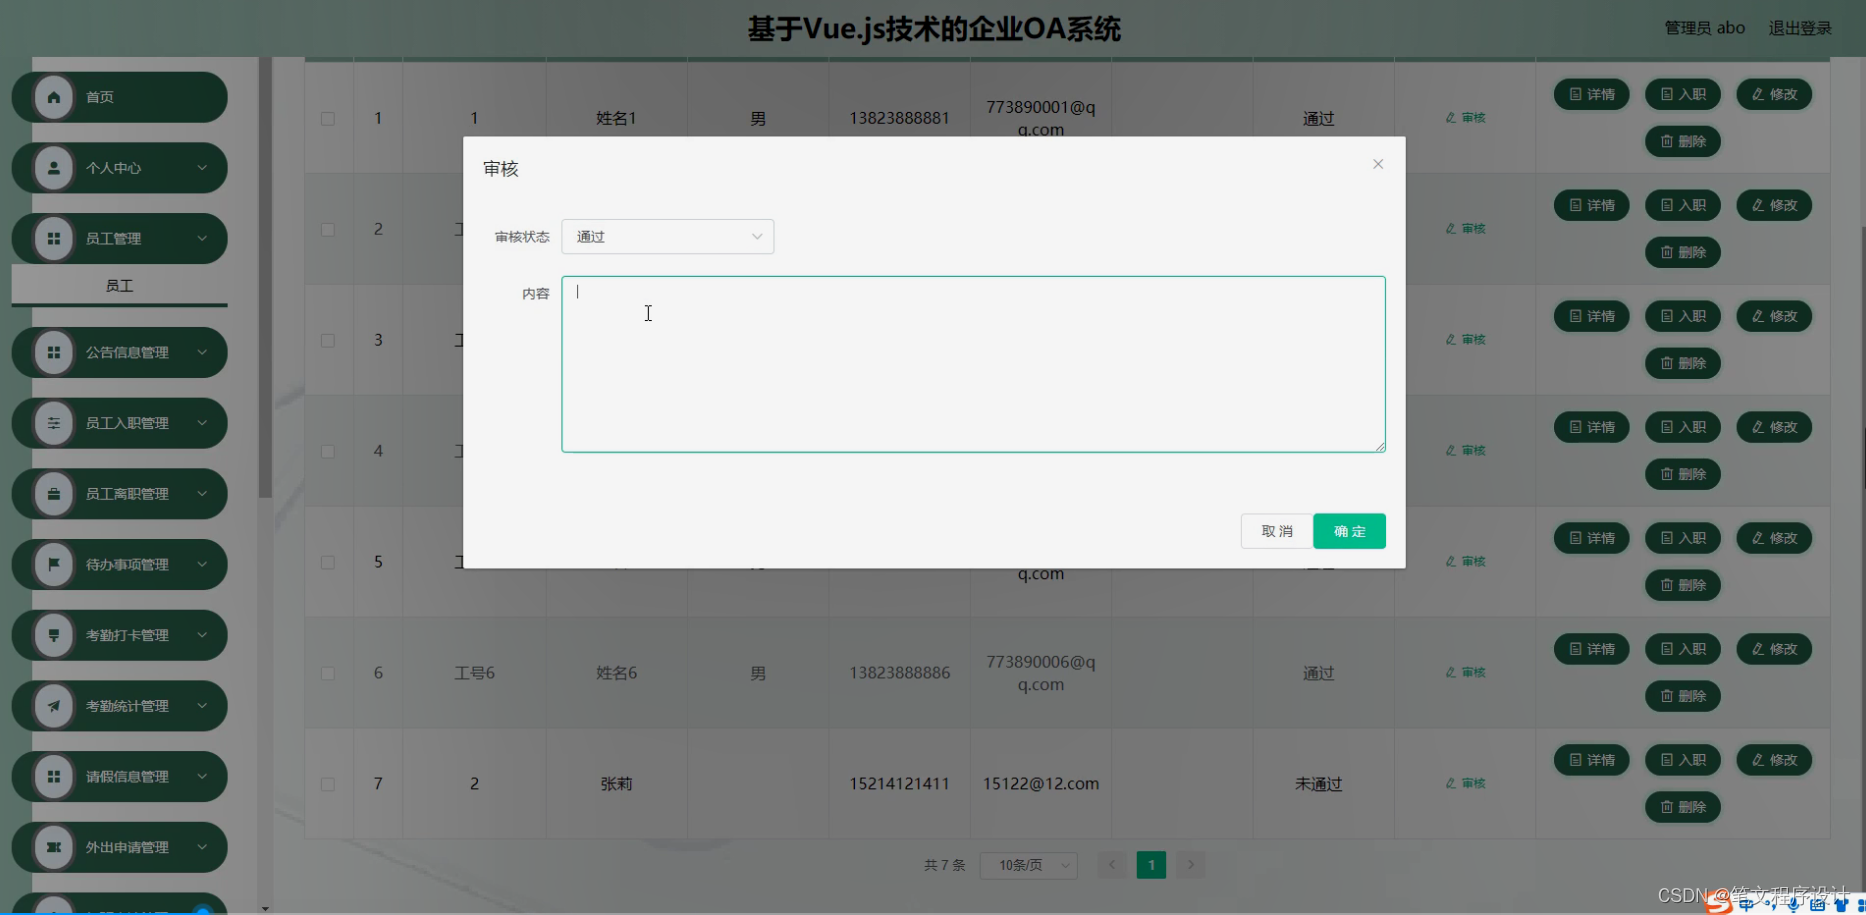The height and width of the screenshot is (915, 1866).
Task: Tick the checkbox beside 张莉
Action: tap(327, 784)
